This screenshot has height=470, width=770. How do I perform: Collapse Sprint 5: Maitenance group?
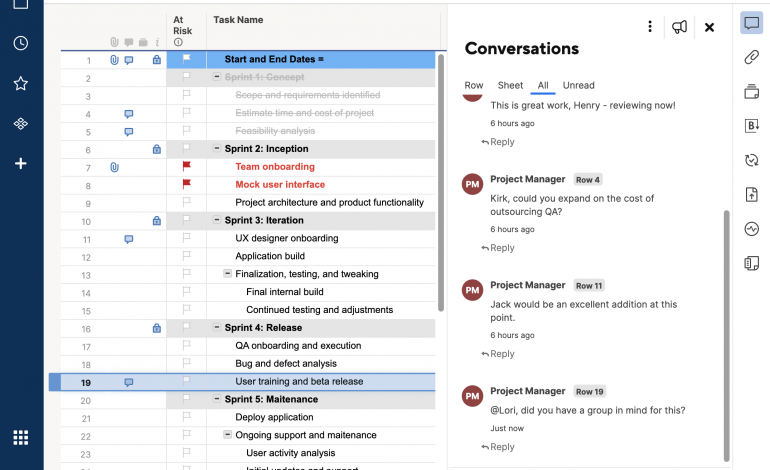217,398
